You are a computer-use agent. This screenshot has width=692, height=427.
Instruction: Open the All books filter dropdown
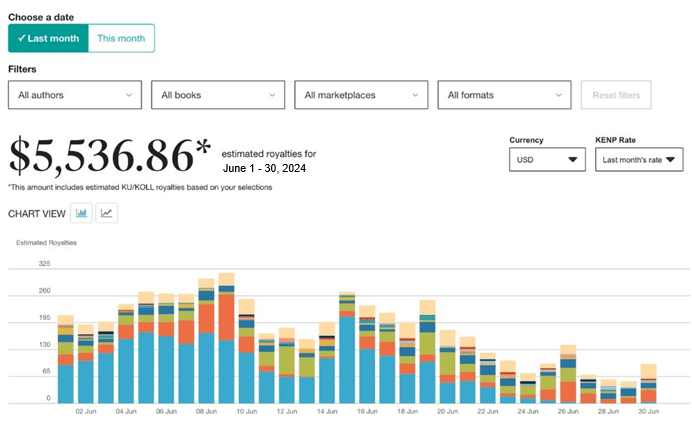(x=218, y=95)
